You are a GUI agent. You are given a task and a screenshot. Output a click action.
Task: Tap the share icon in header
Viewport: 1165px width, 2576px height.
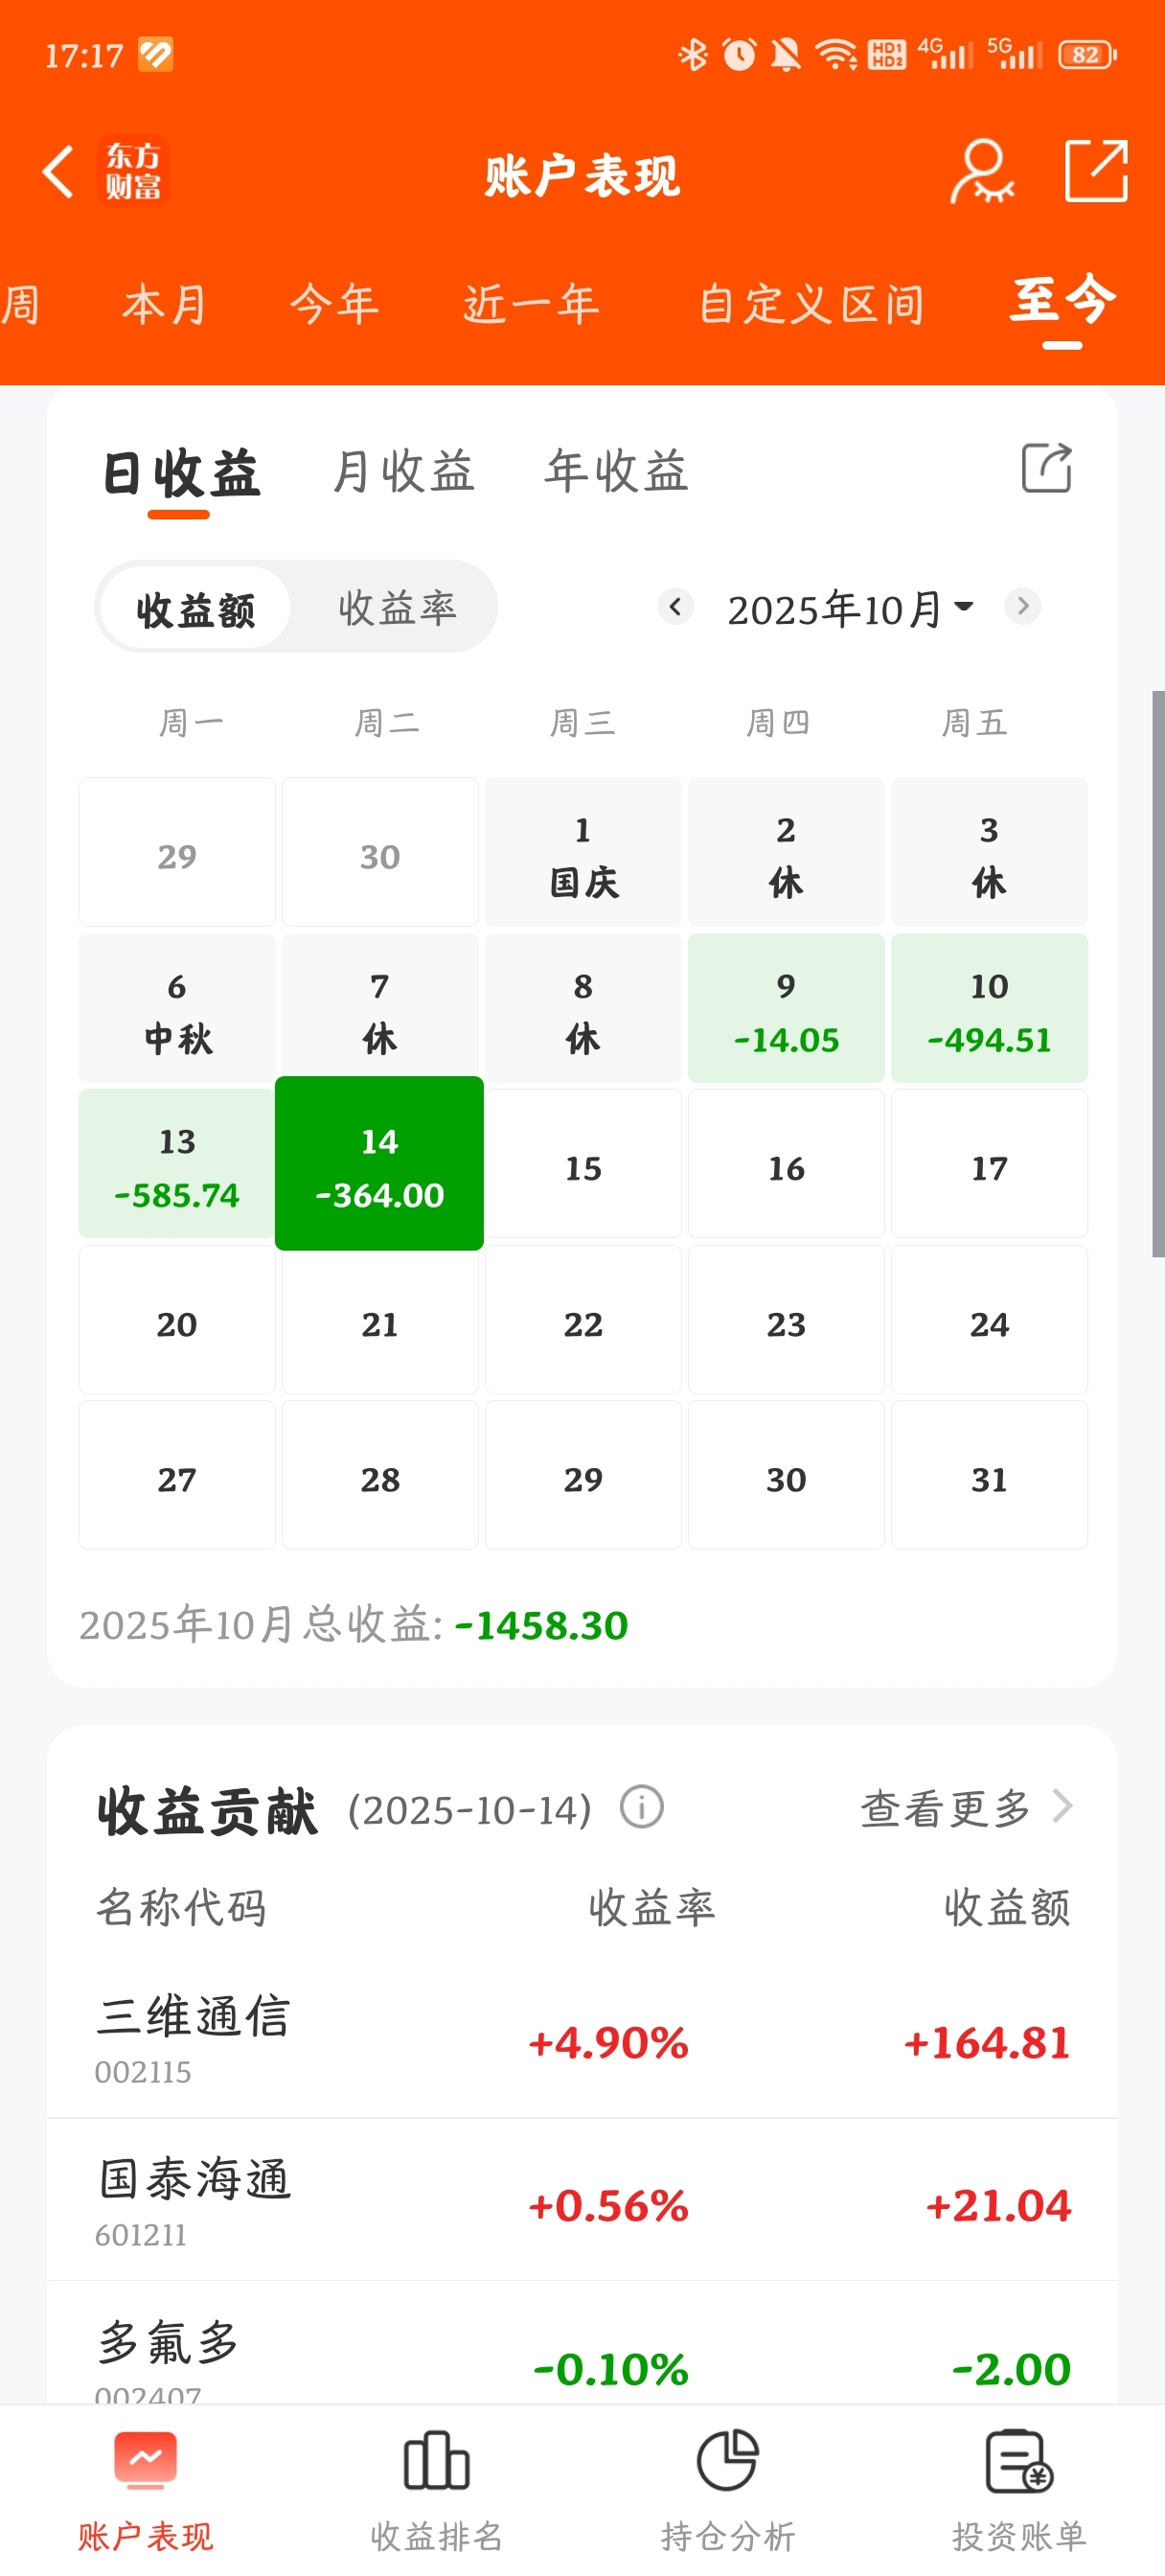(1096, 172)
